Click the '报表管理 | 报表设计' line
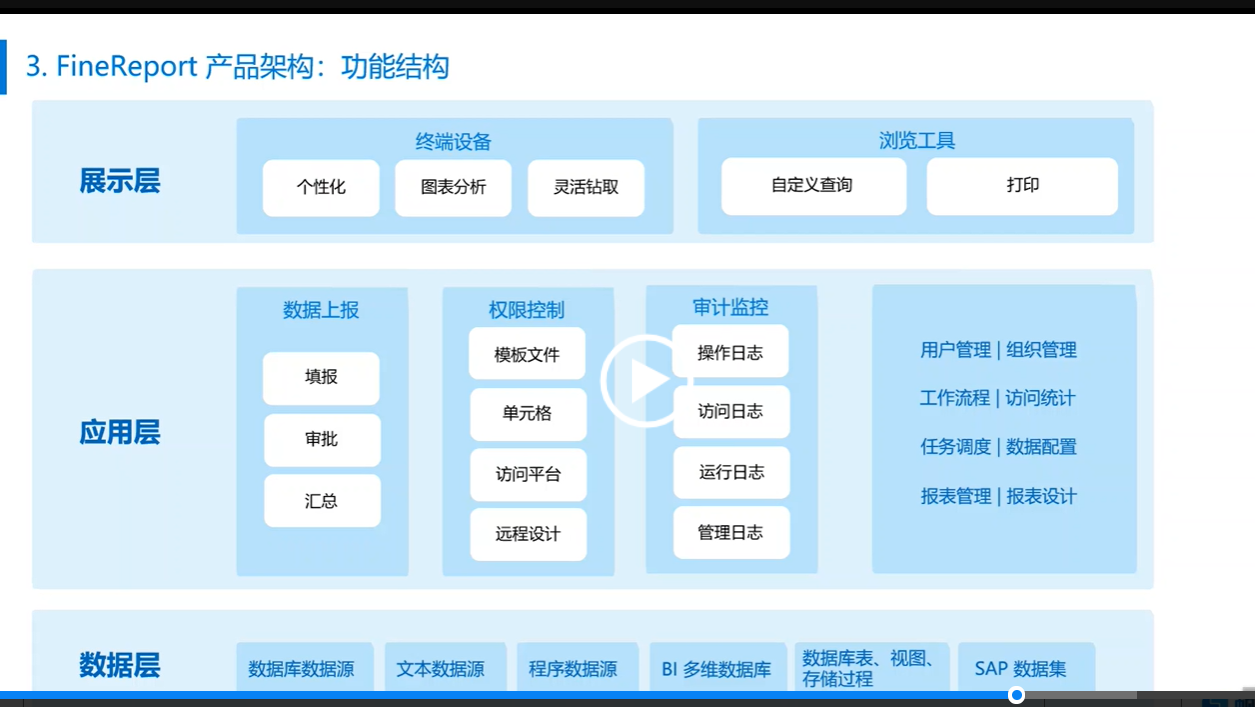1255x707 pixels. click(x=998, y=496)
